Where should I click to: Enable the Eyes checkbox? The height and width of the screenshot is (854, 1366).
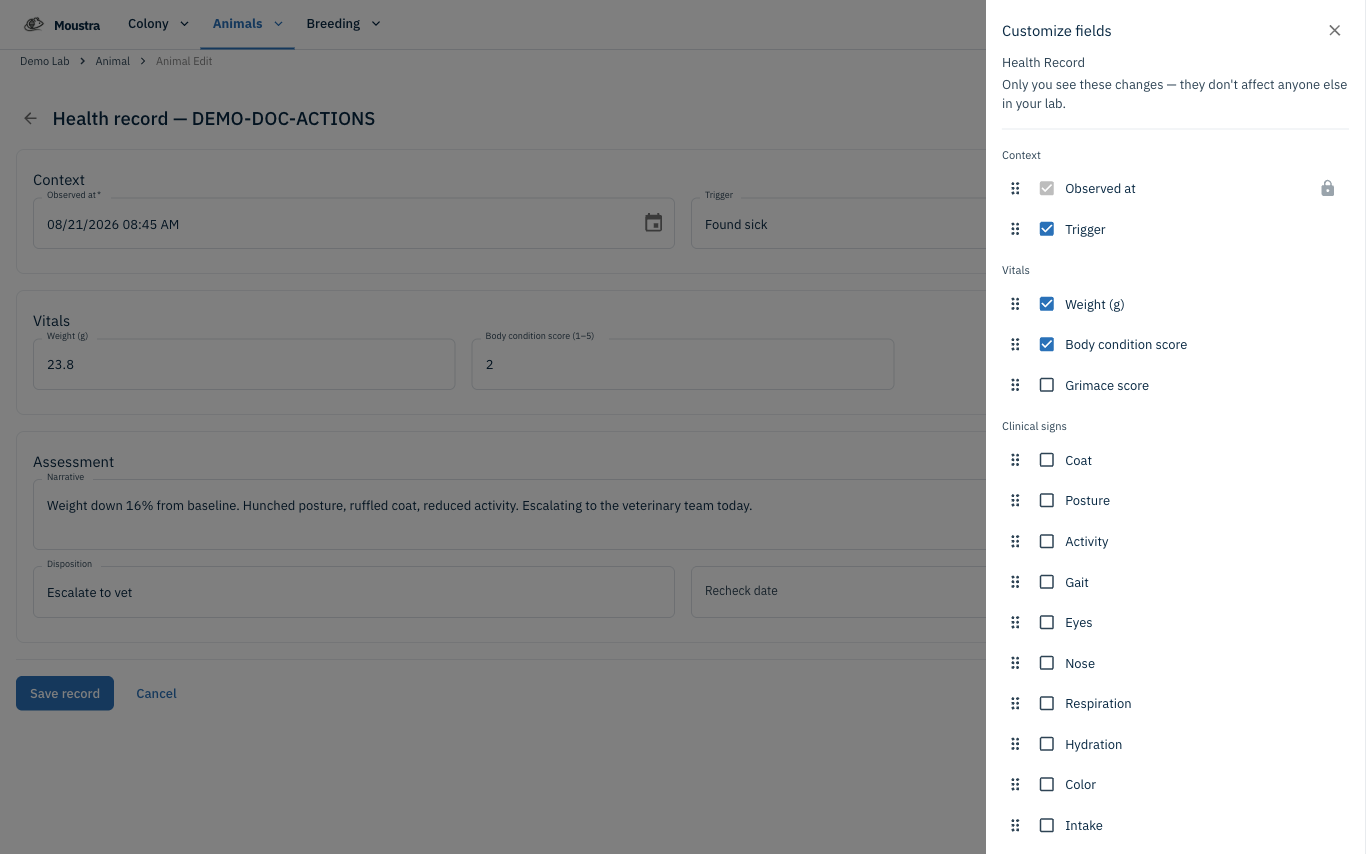[x=1046, y=622]
